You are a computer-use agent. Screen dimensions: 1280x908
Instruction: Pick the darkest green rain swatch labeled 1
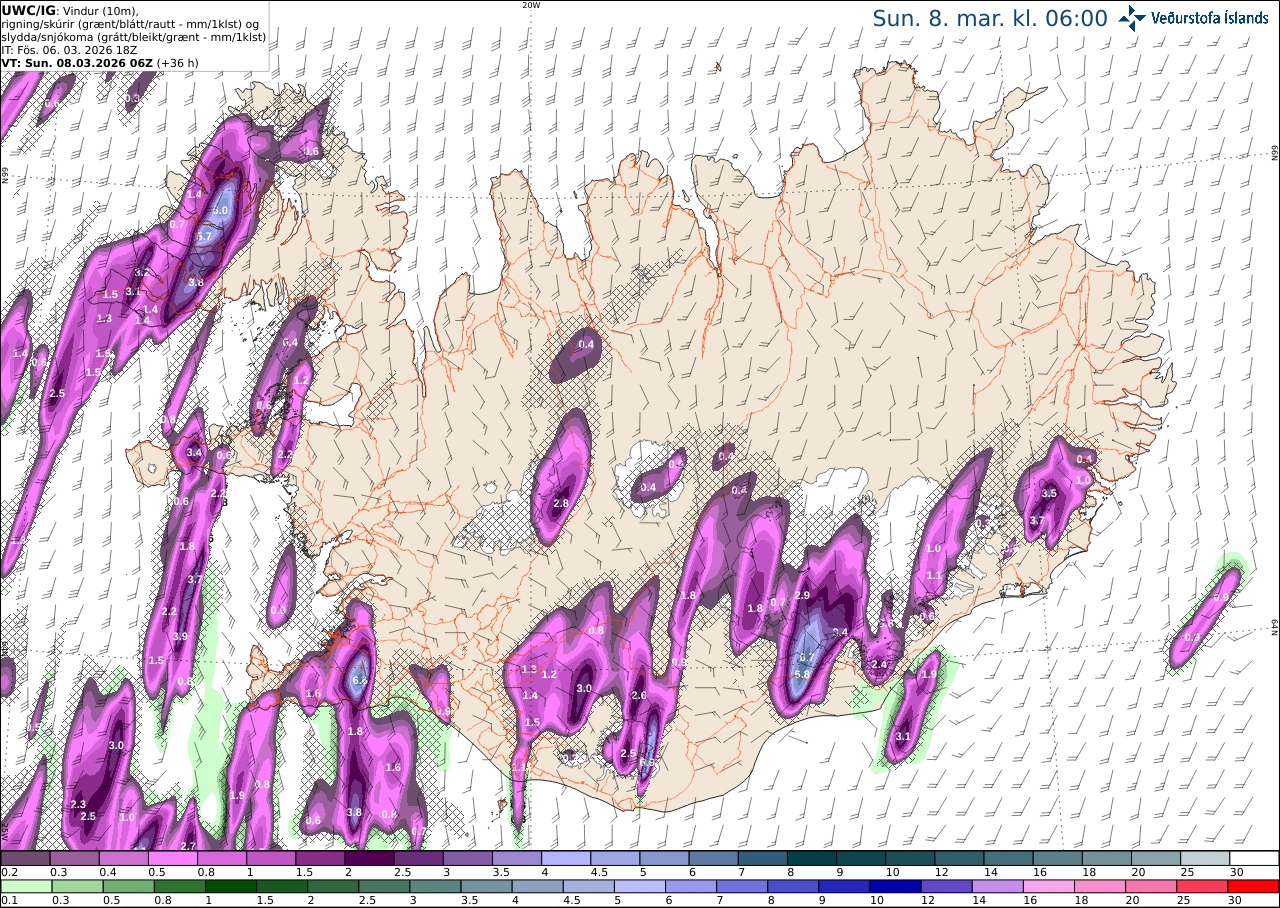click(x=233, y=886)
